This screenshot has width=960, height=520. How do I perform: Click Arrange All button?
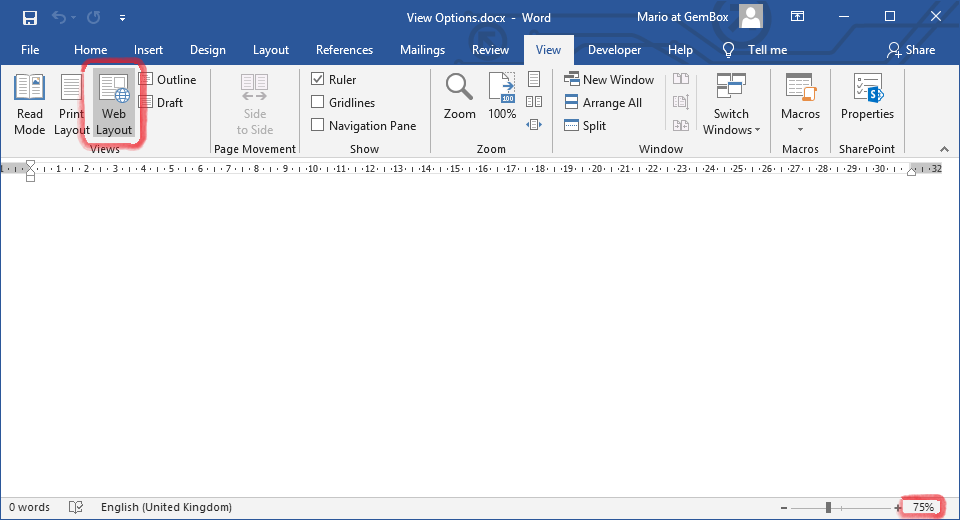[x=603, y=103]
